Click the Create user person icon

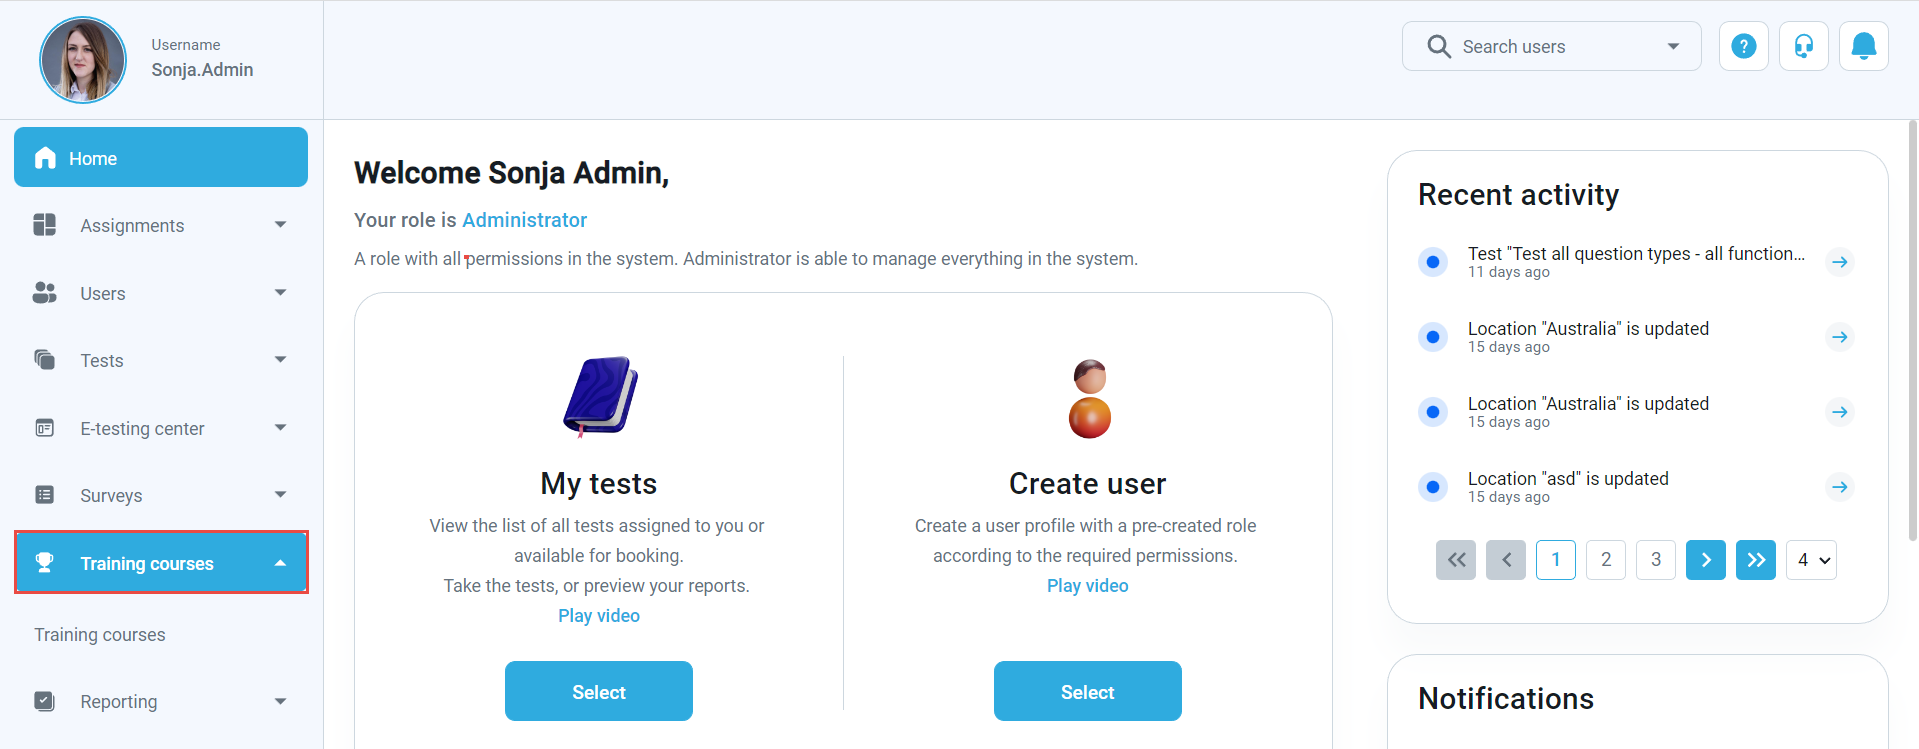click(x=1089, y=399)
